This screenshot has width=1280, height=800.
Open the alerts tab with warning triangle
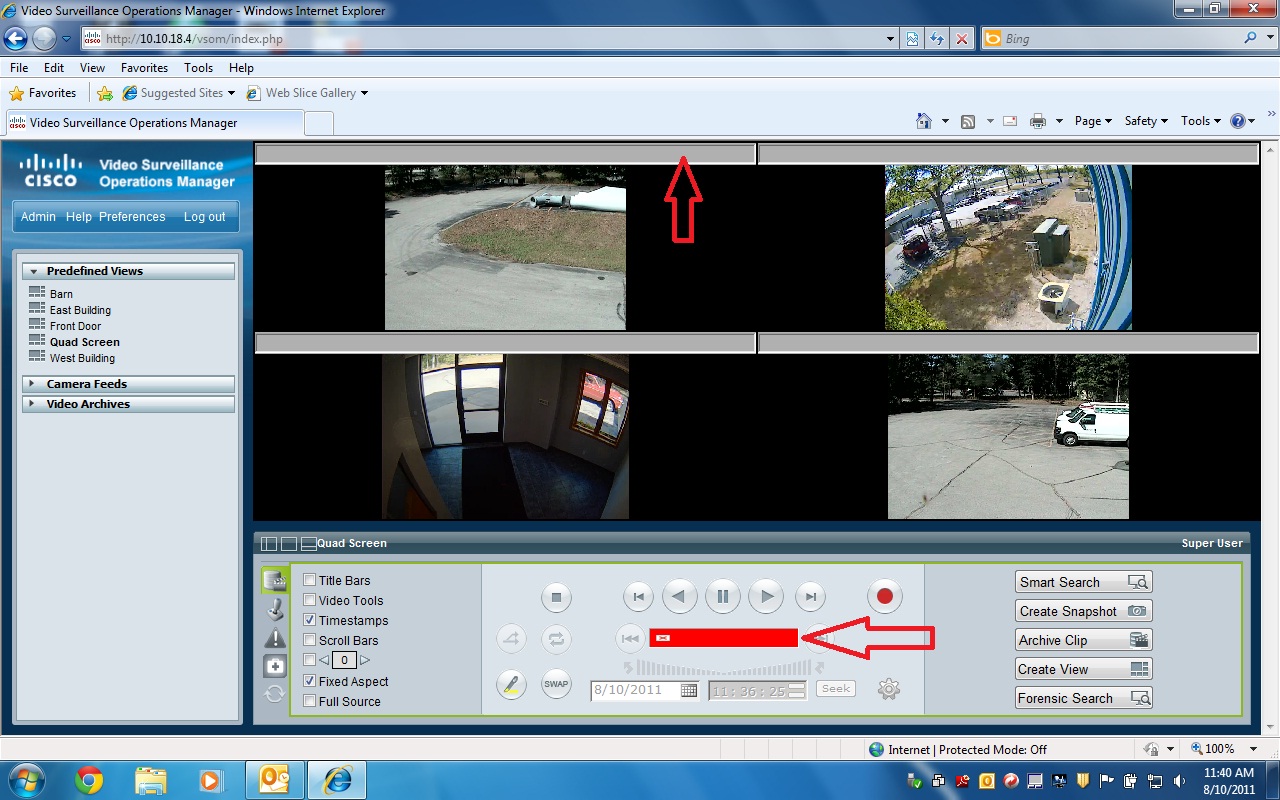[274, 638]
